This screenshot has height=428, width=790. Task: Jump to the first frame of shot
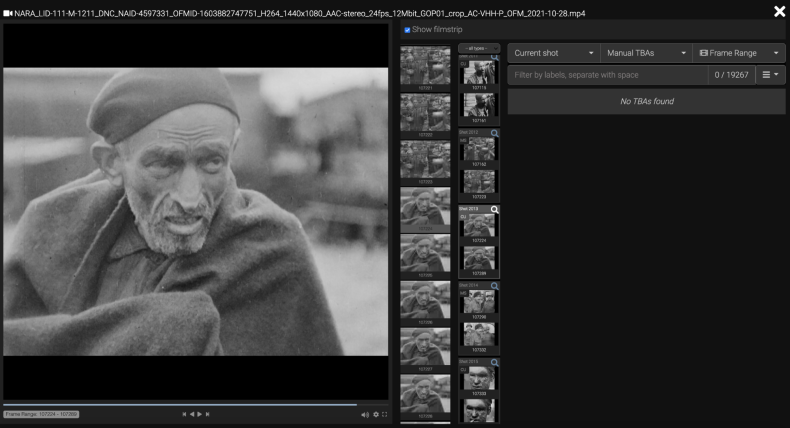[184, 414]
